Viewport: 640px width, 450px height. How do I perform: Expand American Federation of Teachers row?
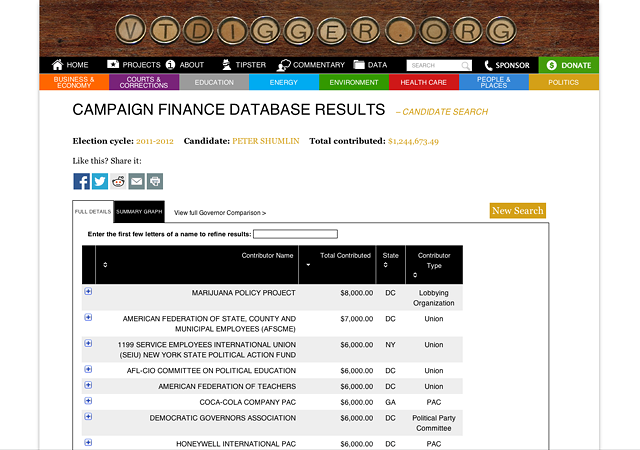[x=88, y=385]
